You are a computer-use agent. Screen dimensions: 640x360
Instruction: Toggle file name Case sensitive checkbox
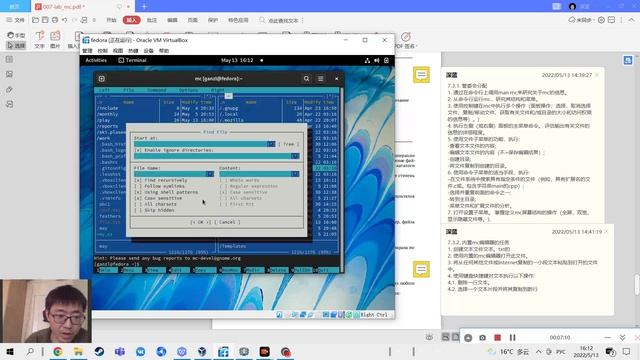click(138, 198)
